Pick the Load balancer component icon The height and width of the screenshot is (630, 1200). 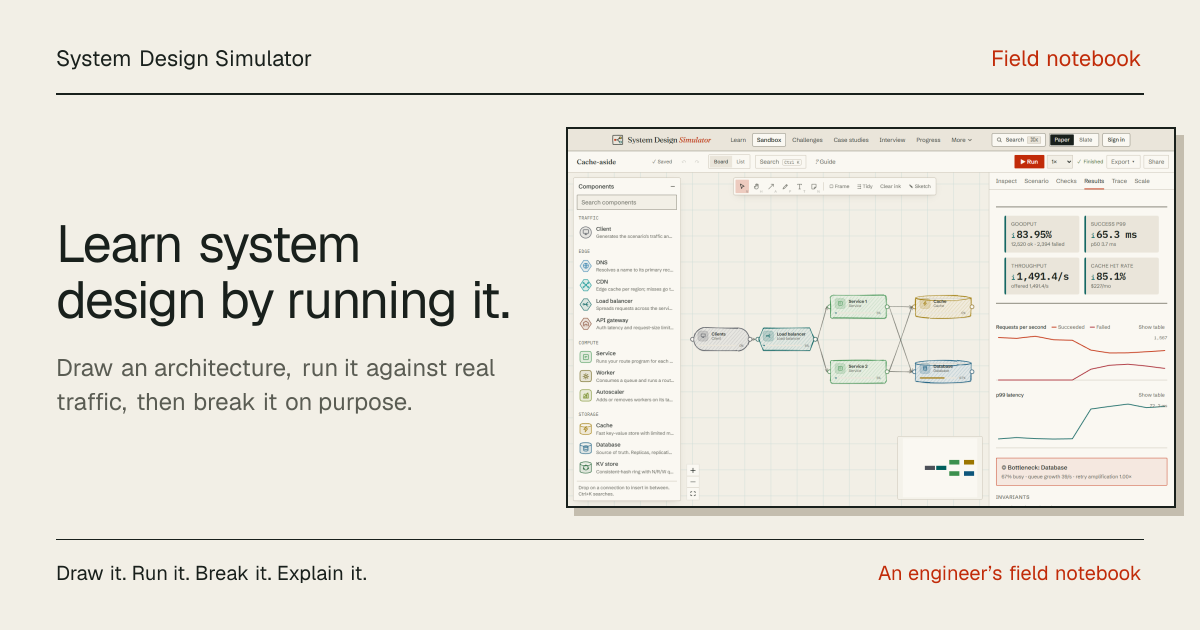585,303
